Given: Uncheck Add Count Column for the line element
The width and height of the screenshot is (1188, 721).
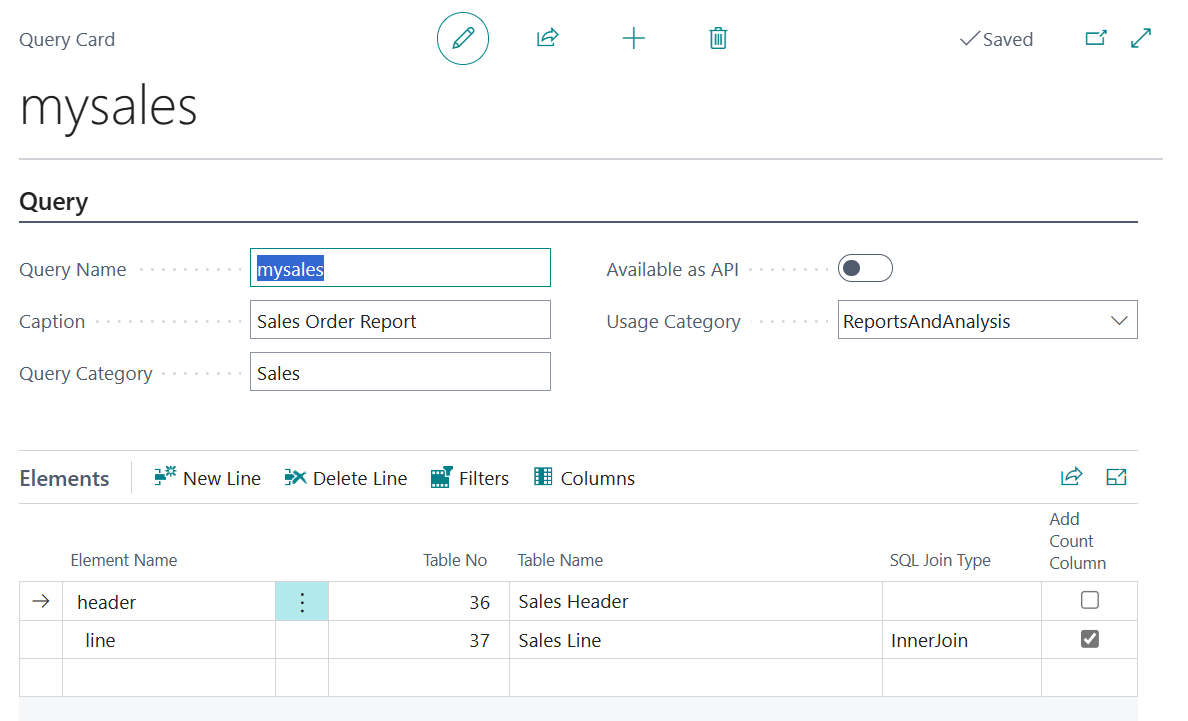Looking at the screenshot, I should 1089,638.
